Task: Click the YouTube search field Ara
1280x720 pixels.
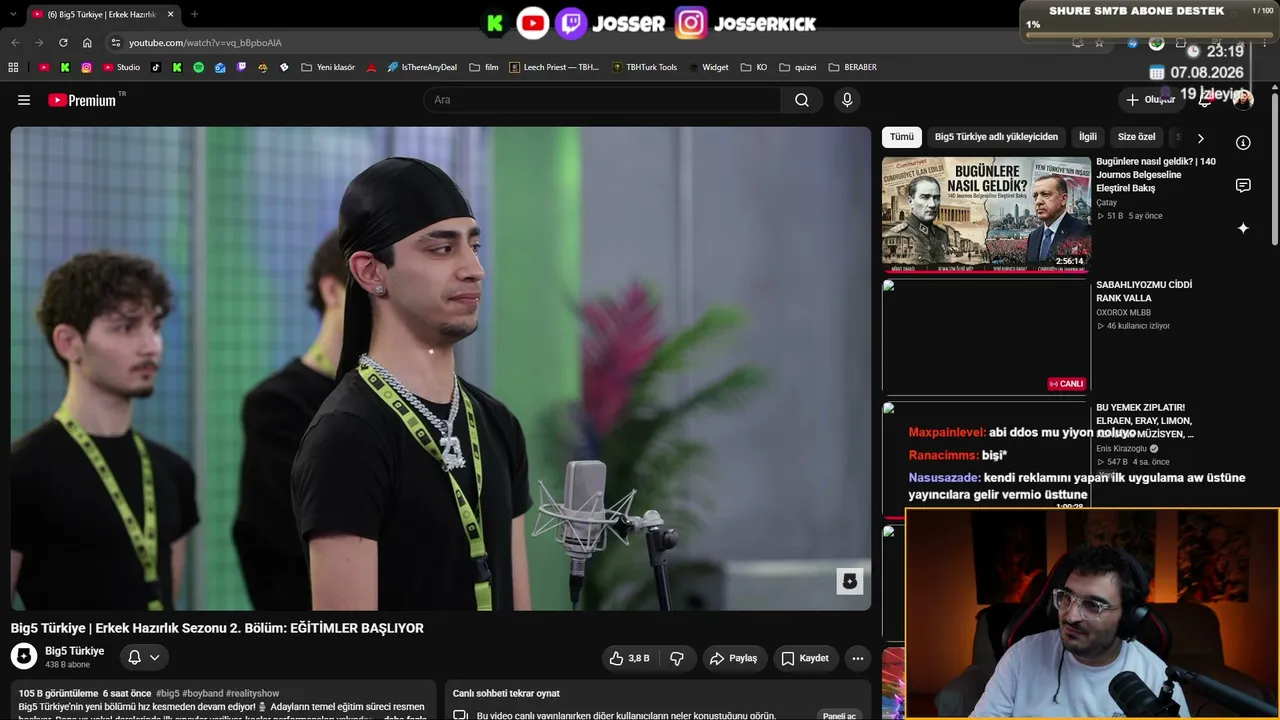Action: pyautogui.click(x=602, y=100)
